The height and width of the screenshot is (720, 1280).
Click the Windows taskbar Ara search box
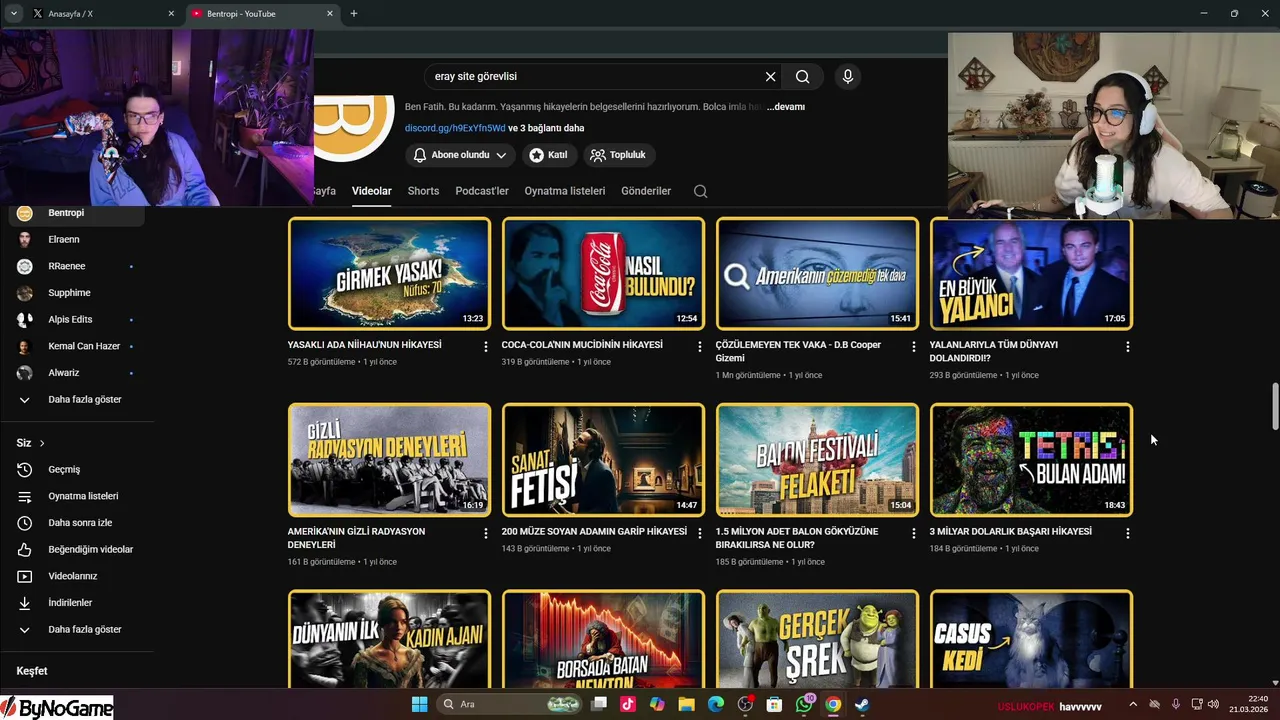tap(511, 704)
